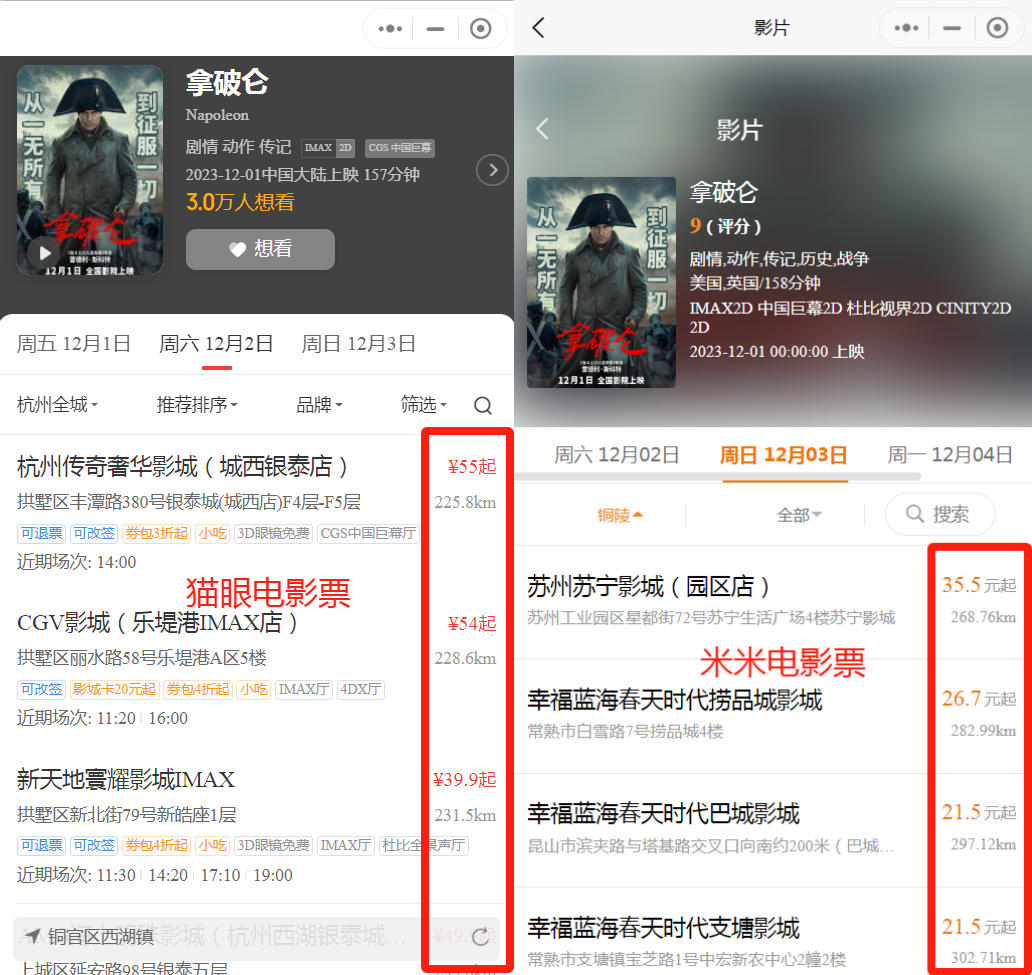Go back using the top-left arrow in right panel
The width and height of the screenshot is (1032, 975).
pos(538,28)
